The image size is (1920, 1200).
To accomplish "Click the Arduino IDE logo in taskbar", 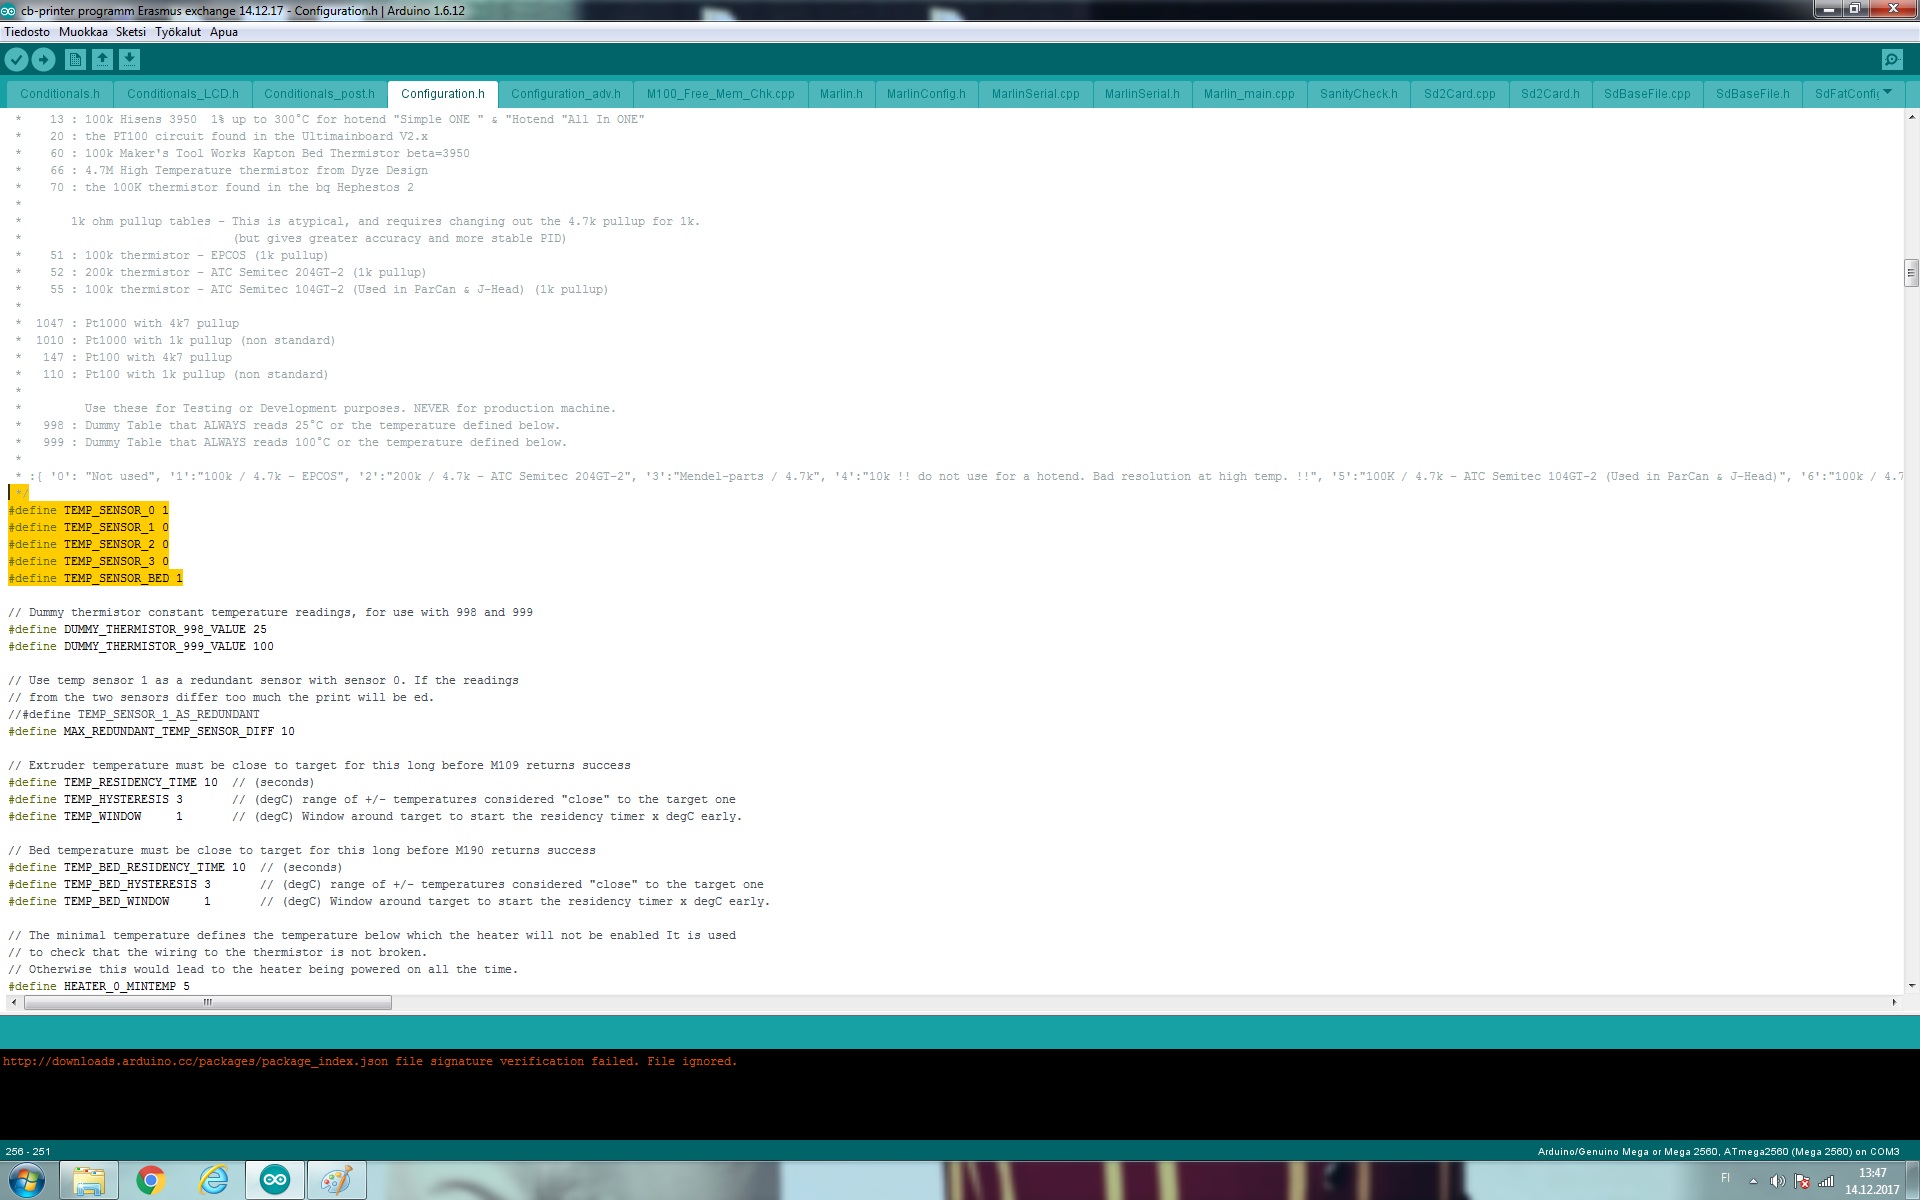I will [x=276, y=1179].
